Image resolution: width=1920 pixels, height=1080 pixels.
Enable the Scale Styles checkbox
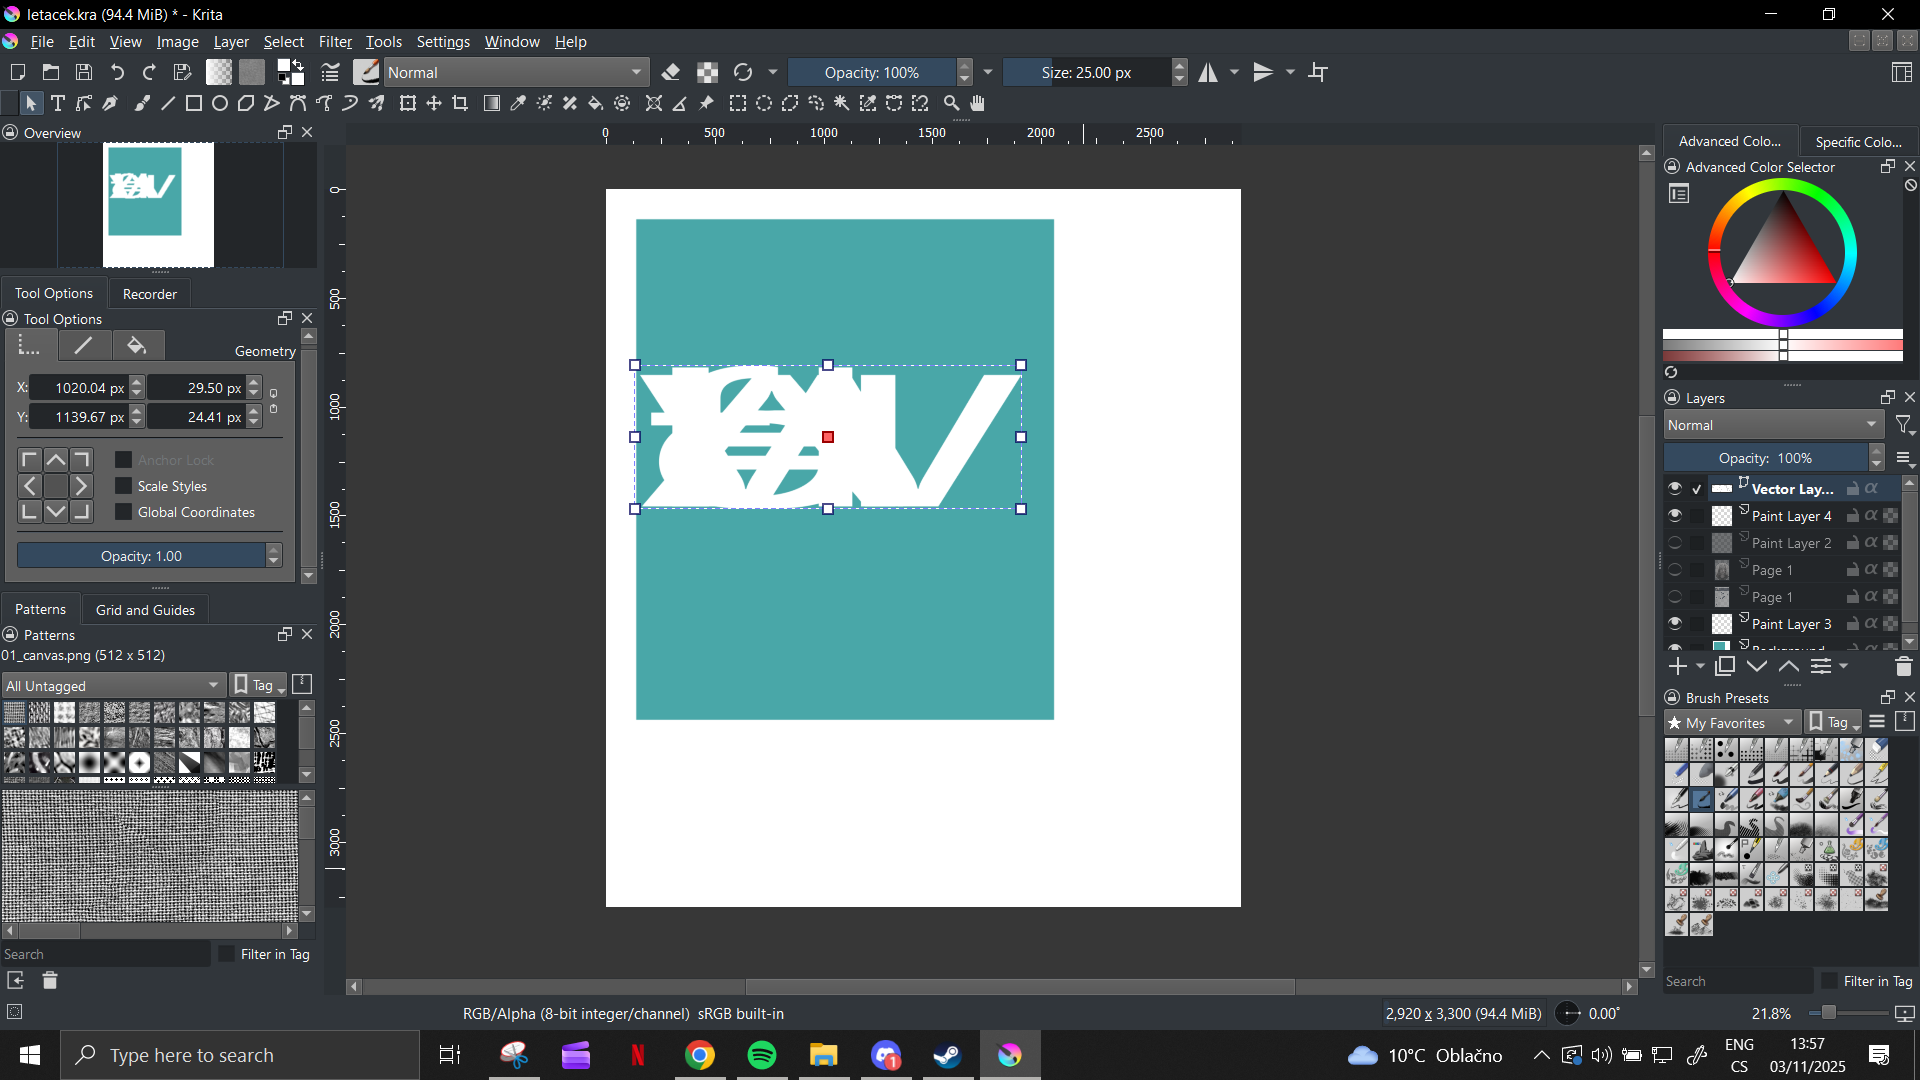[x=124, y=486]
